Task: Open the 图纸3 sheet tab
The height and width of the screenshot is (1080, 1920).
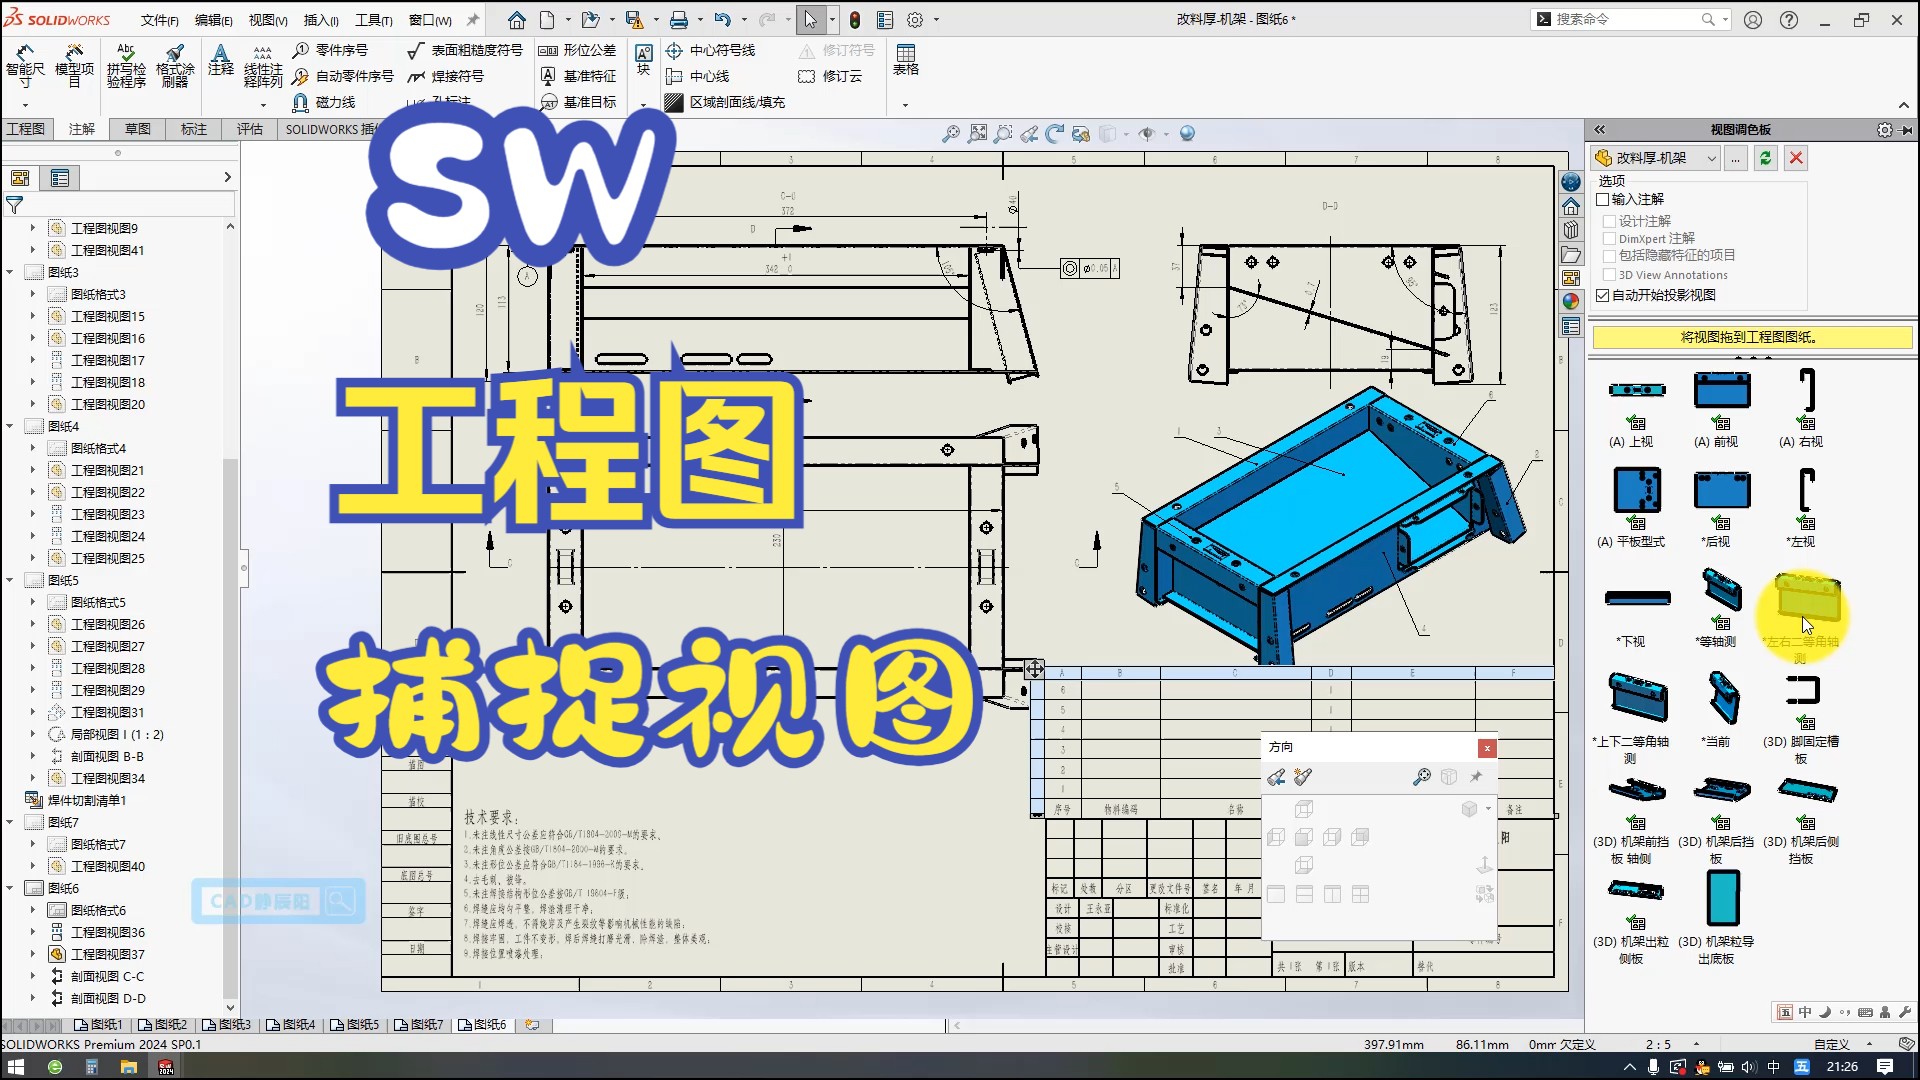Action: 227,1025
